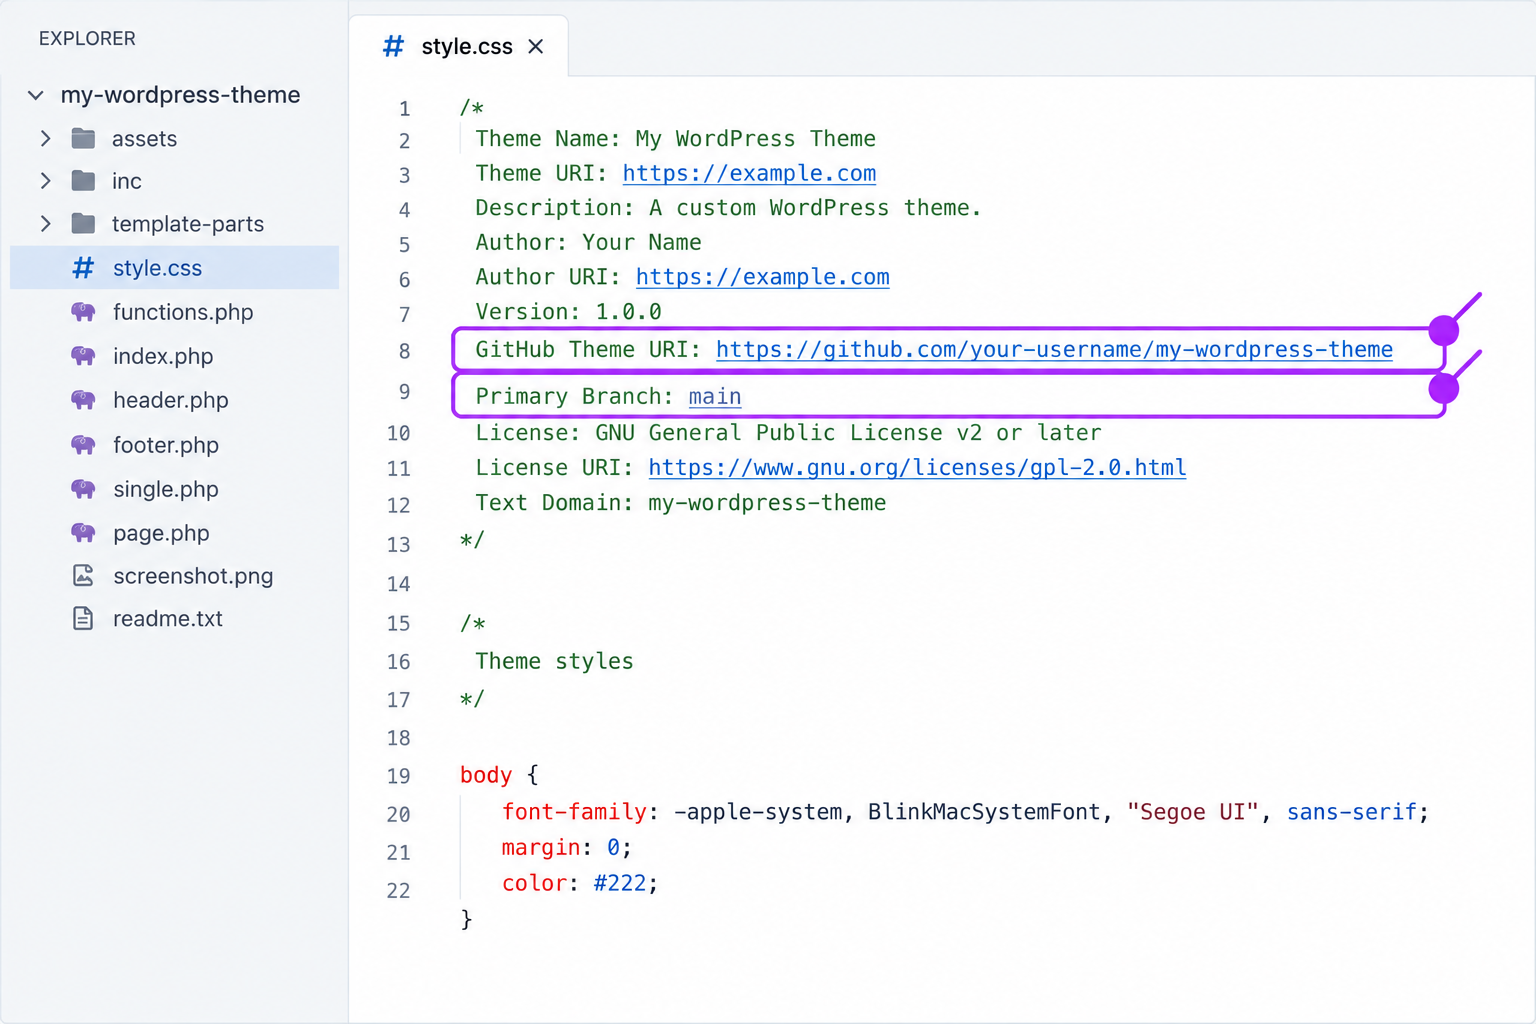Expand the inc folder chevron
Image resolution: width=1536 pixels, height=1024 pixels.
[45, 181]
